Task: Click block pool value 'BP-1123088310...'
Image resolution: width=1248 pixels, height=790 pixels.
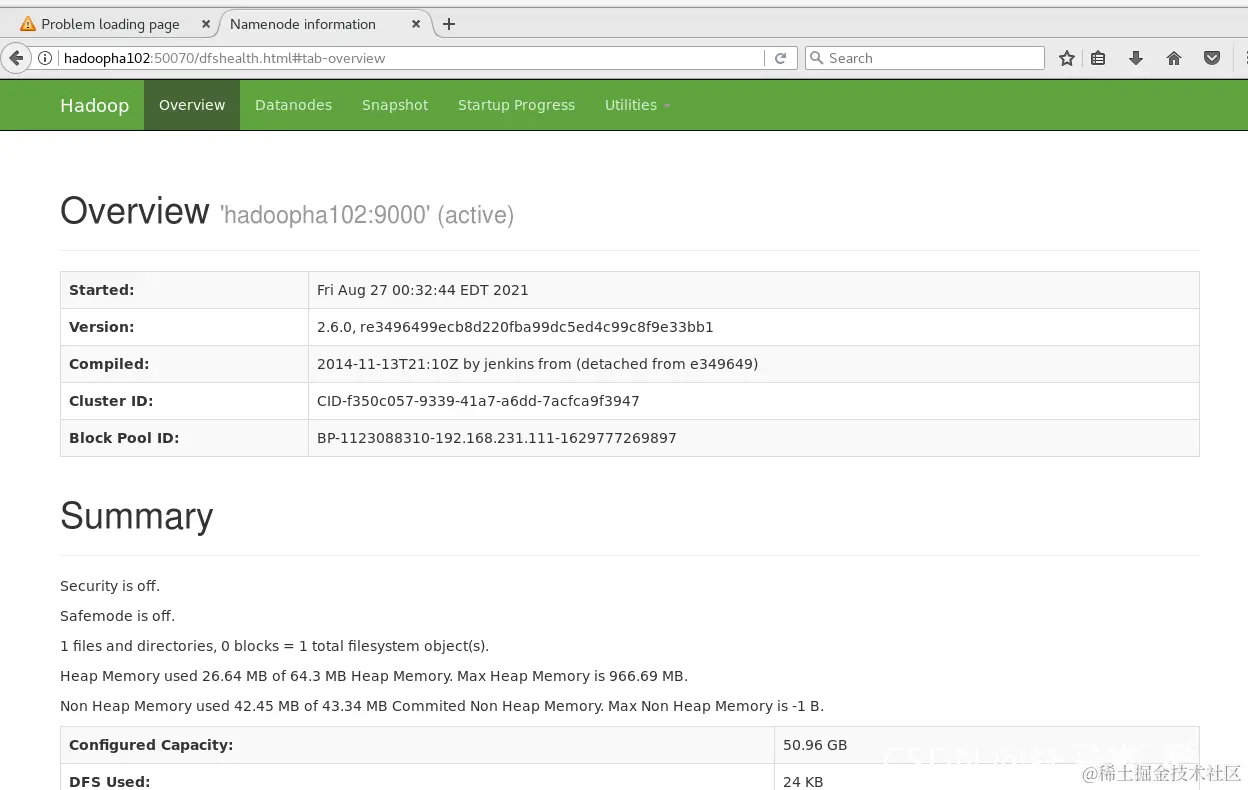Action: (x=497, y=438)
